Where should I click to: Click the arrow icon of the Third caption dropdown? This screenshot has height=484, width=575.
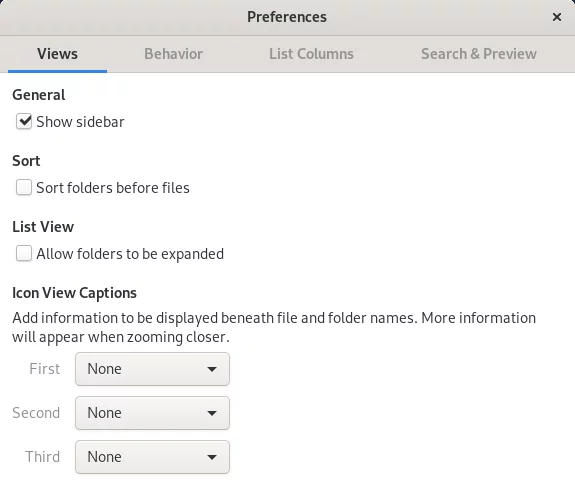tap(212, 457)
